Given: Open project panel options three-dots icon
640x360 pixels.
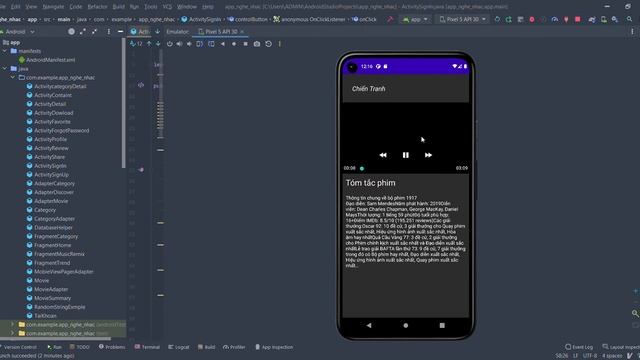Looking at the screenshot, I should (109, 31).
